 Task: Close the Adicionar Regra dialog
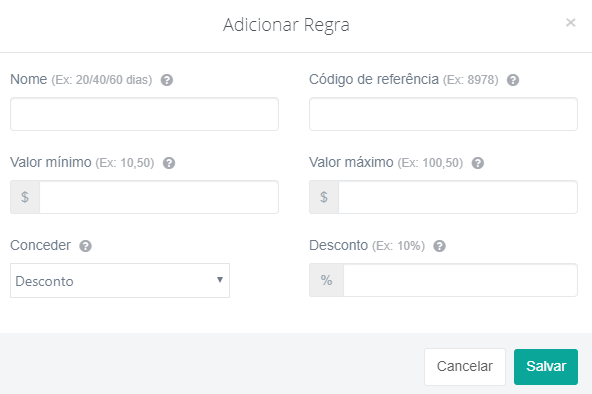coord(570,23)
